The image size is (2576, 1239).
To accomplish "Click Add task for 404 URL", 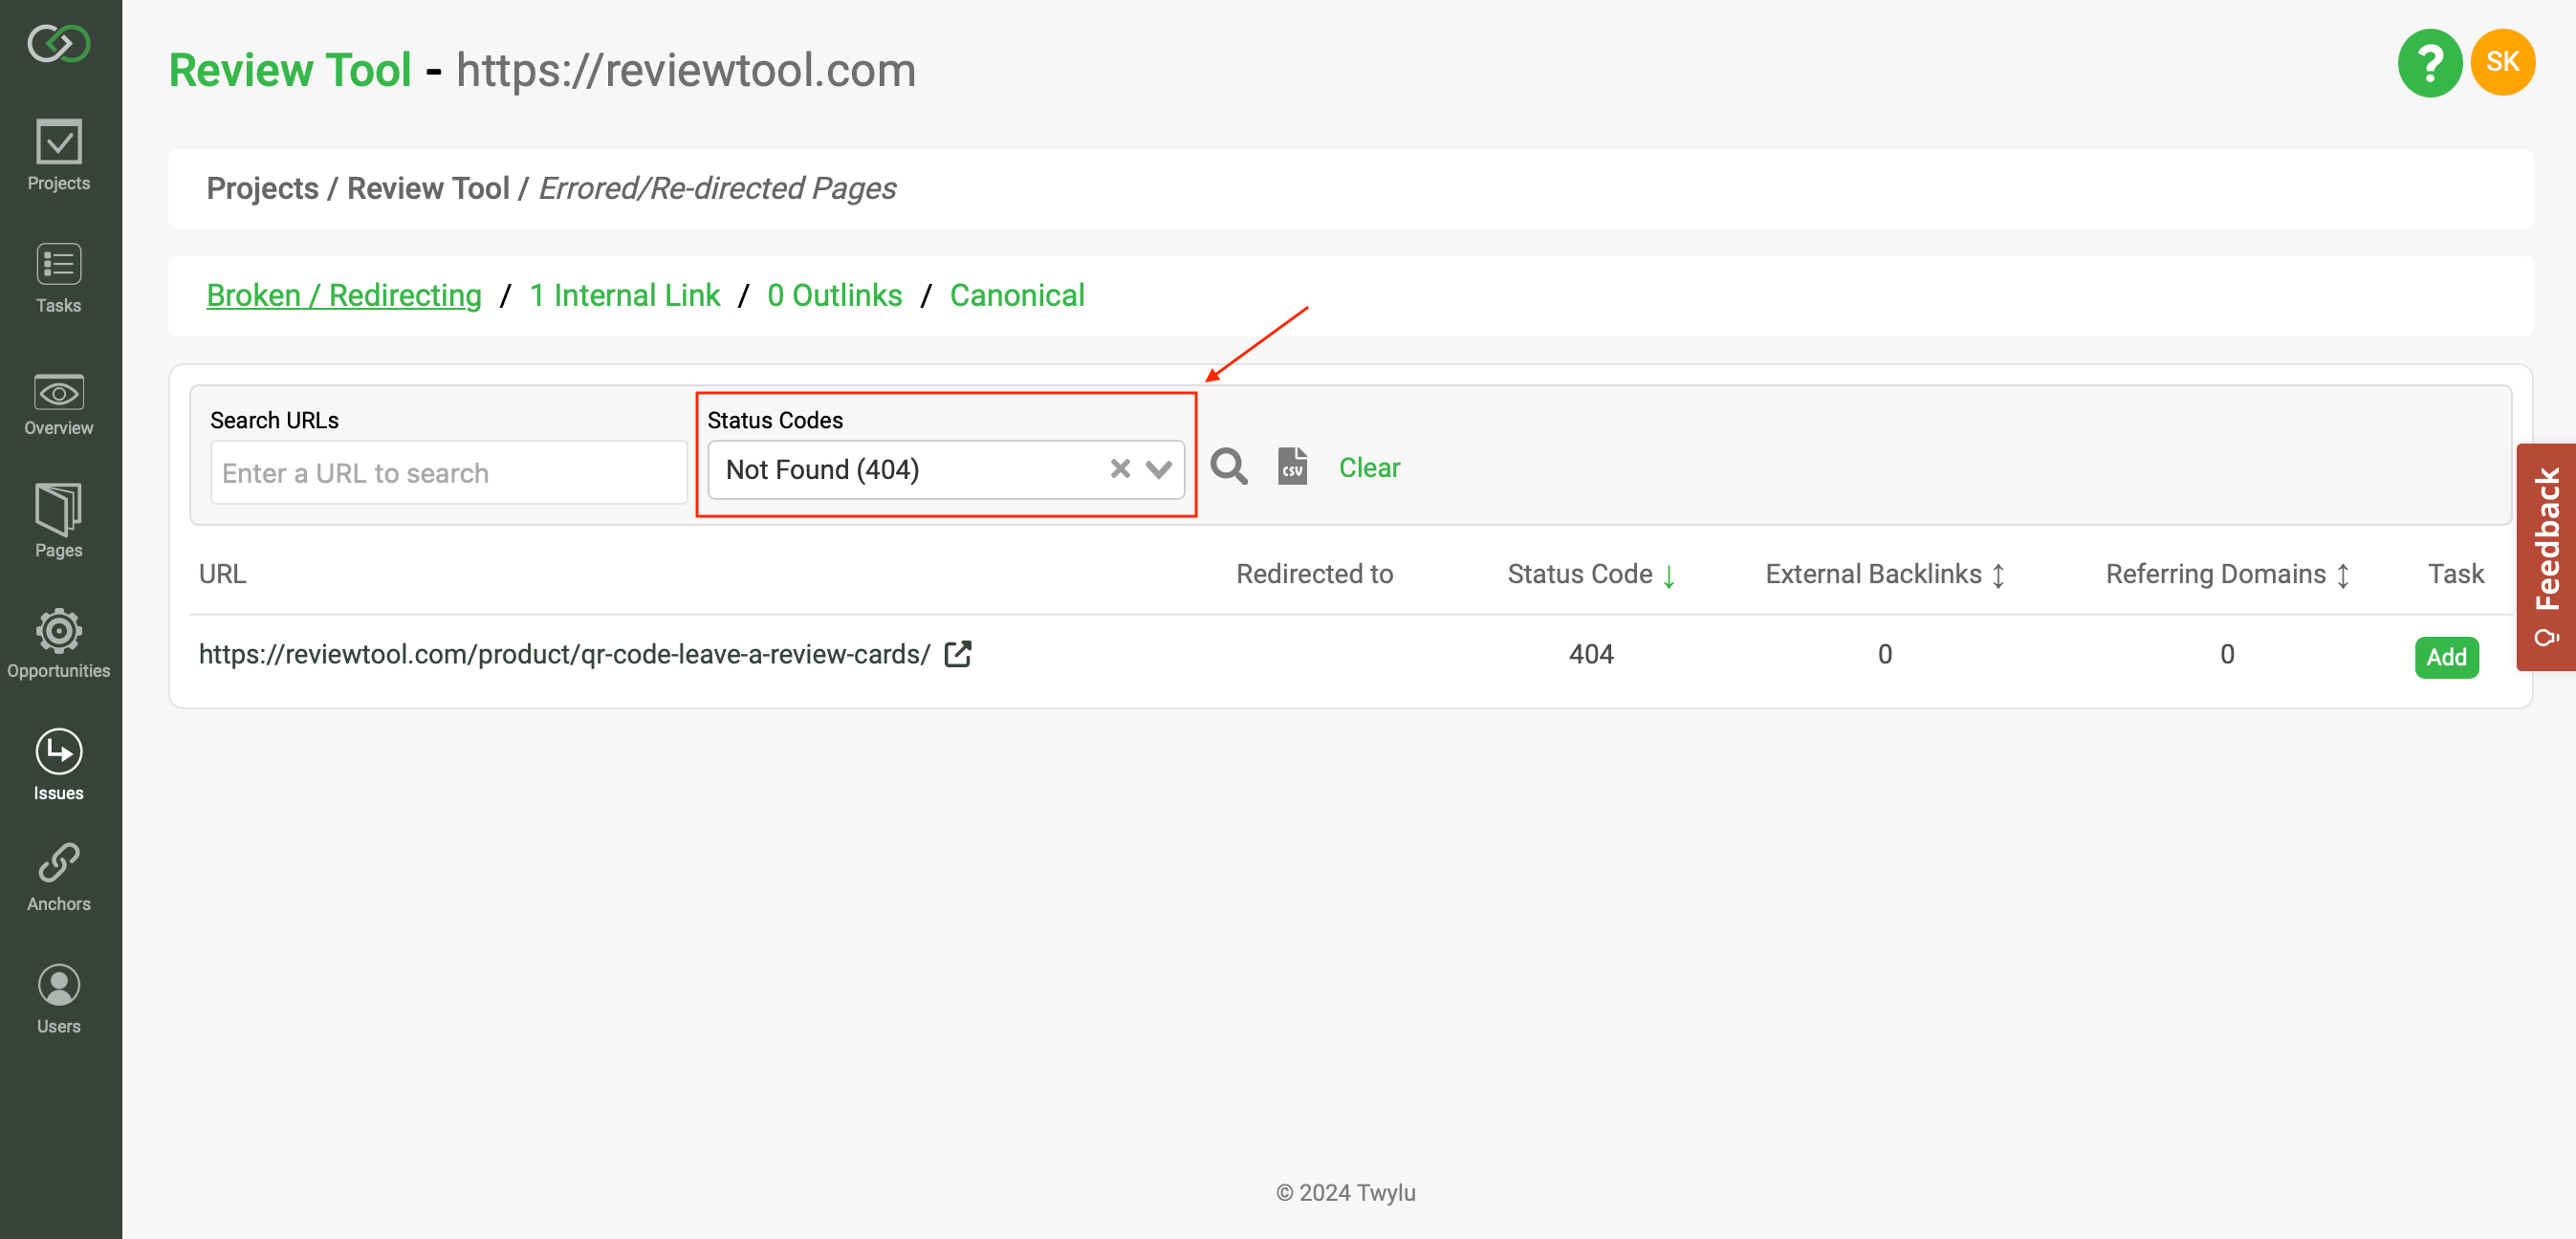I will 2446,654.
